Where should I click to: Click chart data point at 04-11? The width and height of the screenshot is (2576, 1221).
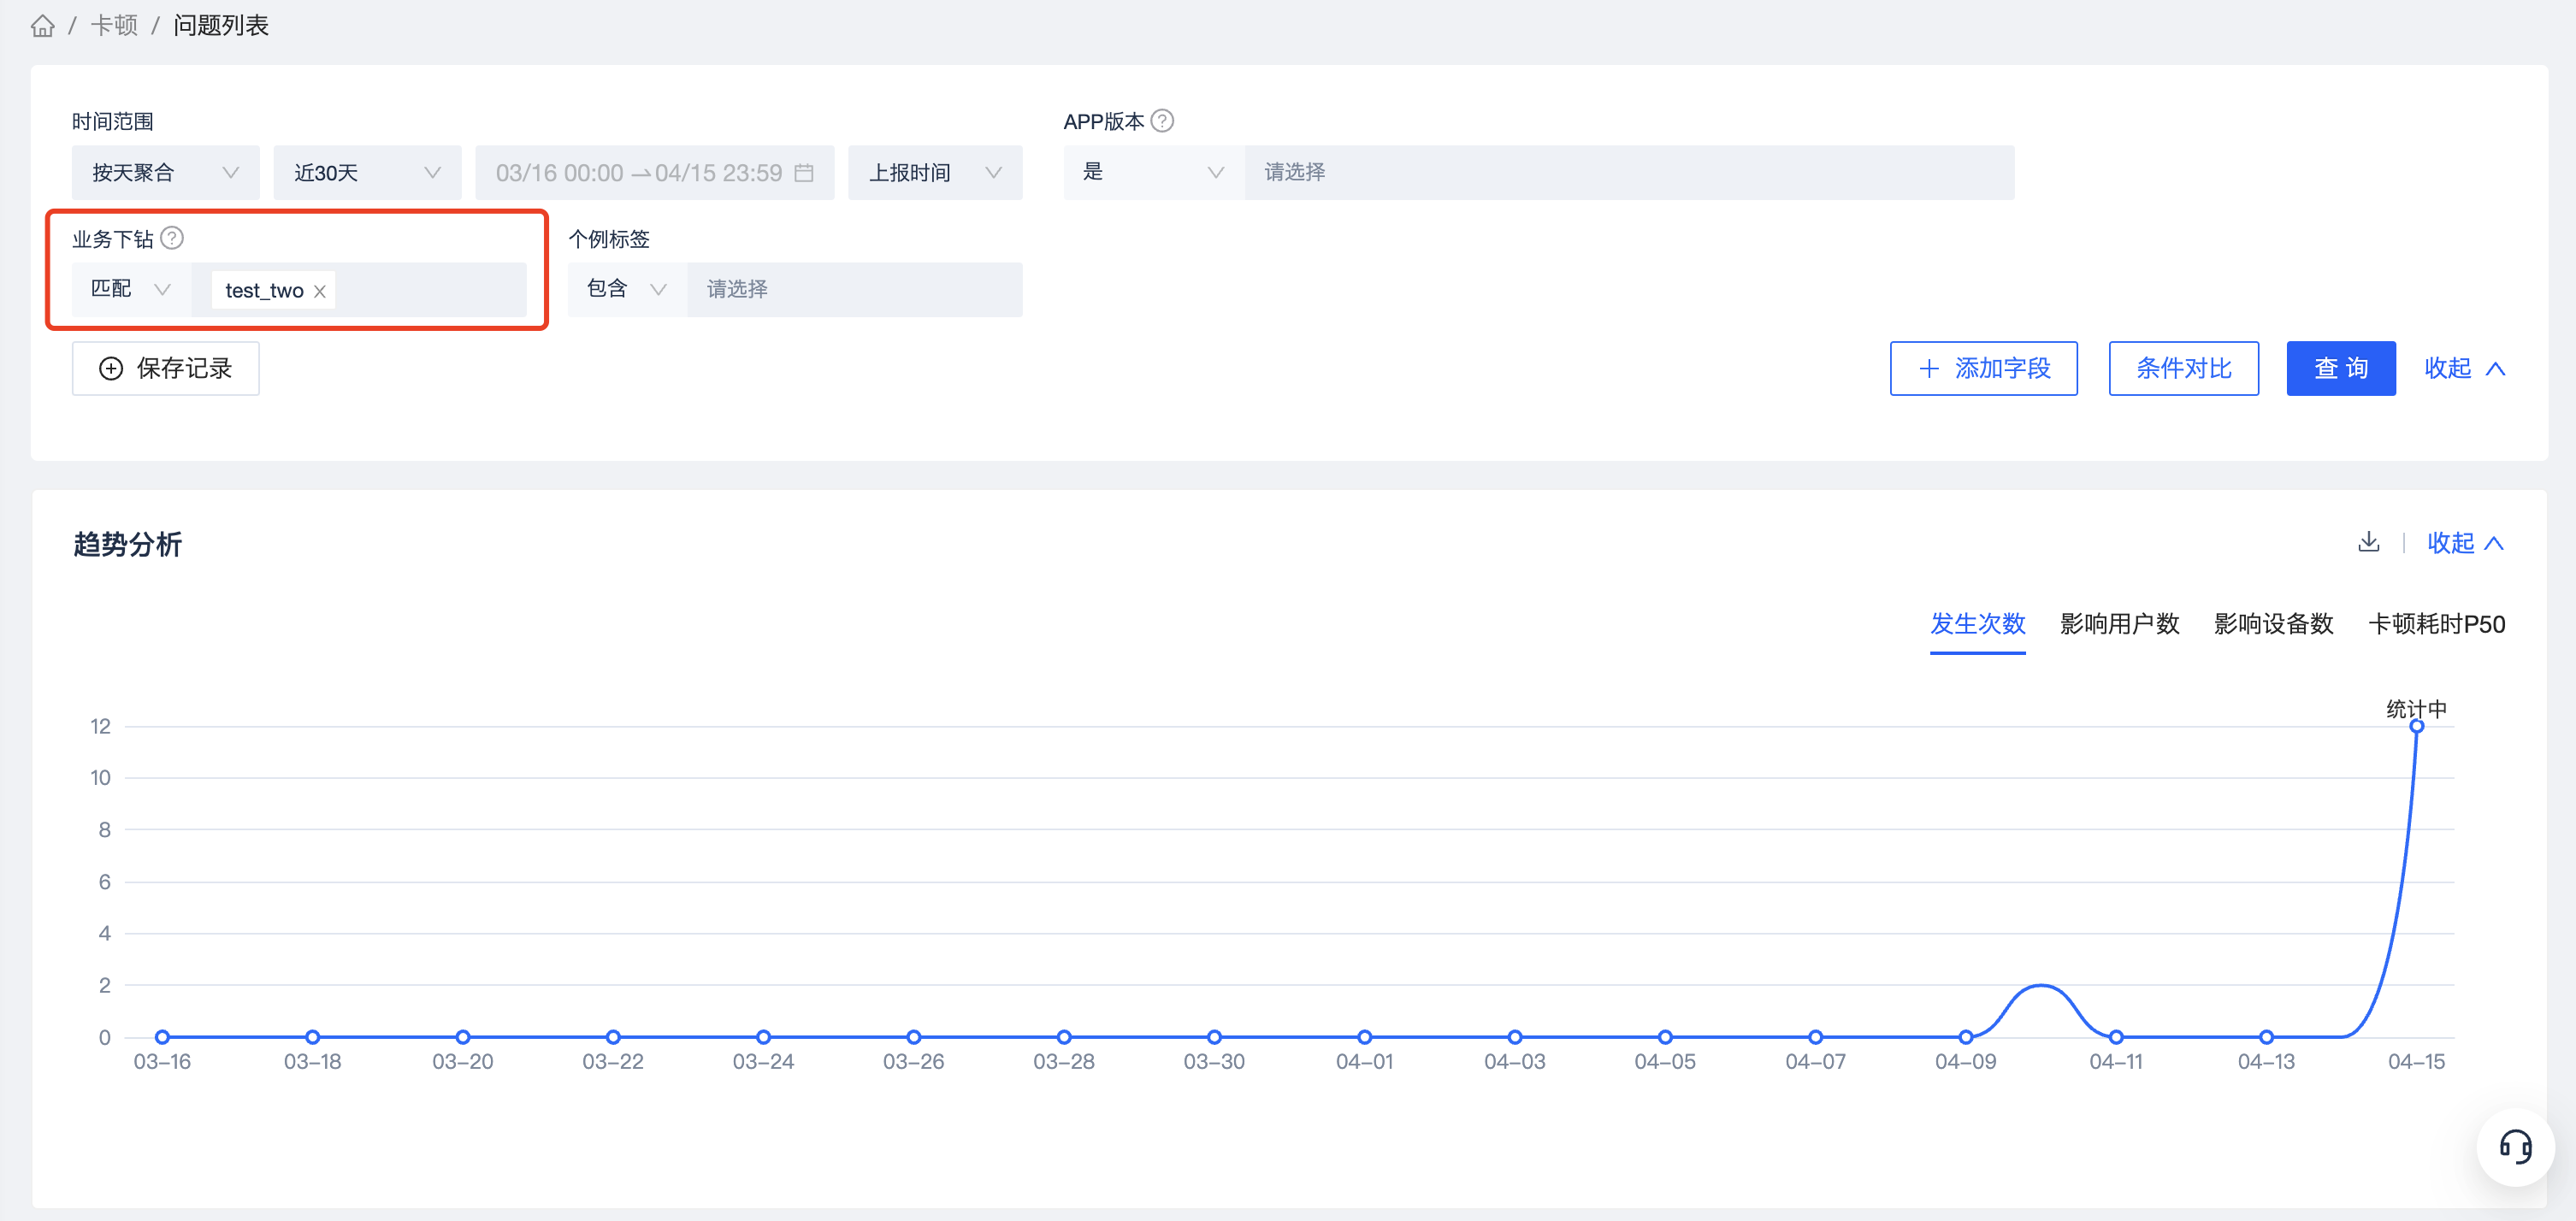point(2116,1037)
